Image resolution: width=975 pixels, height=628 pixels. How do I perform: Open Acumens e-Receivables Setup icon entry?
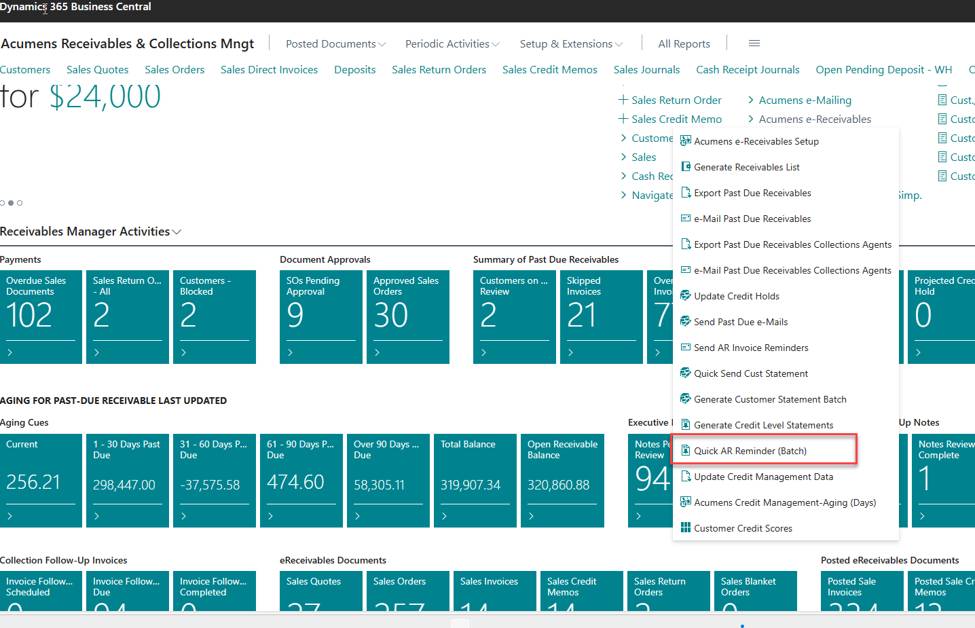click(x=685, y=141)
